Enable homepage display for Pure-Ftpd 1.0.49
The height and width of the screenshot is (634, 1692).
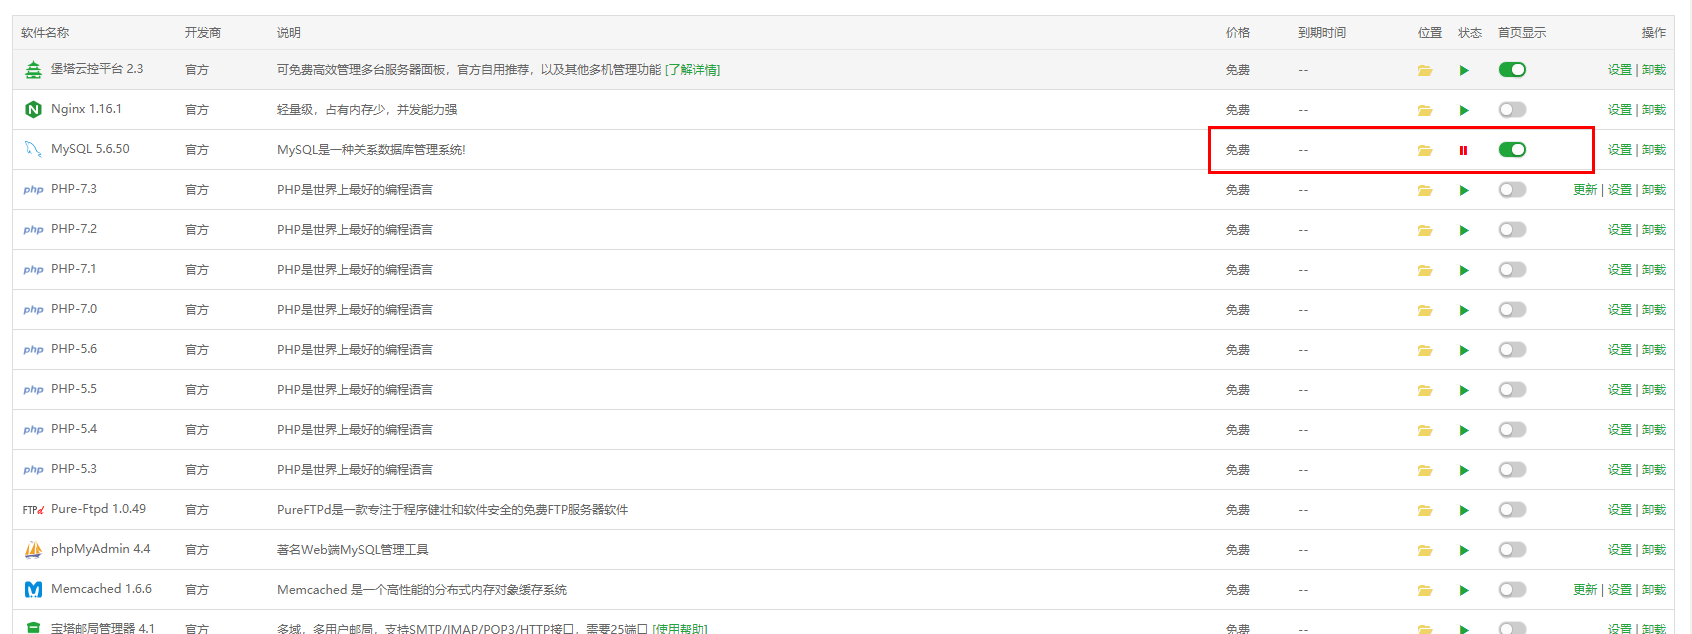coord(1512,510)
